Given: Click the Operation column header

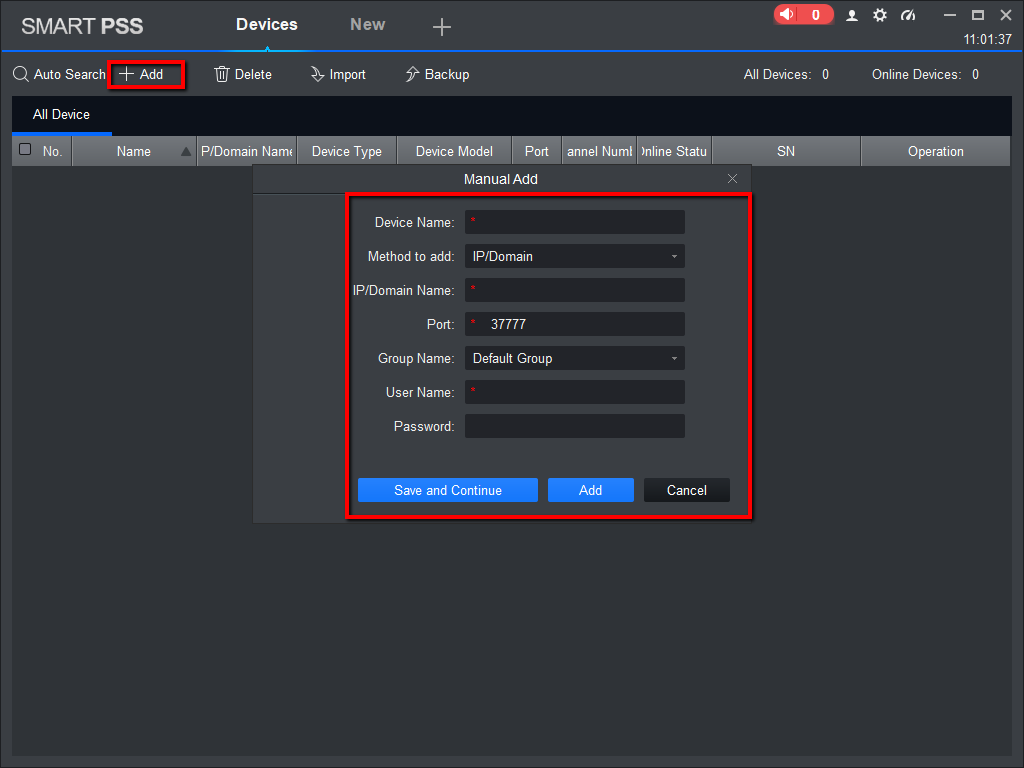Looking at the screenshot, I should pyautogui.click(x=936, y=152).
